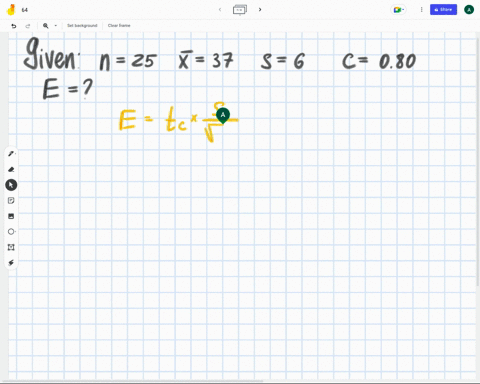Click the collaborator A cursor marker
This screenshot has height=384, width=480.
223,115
